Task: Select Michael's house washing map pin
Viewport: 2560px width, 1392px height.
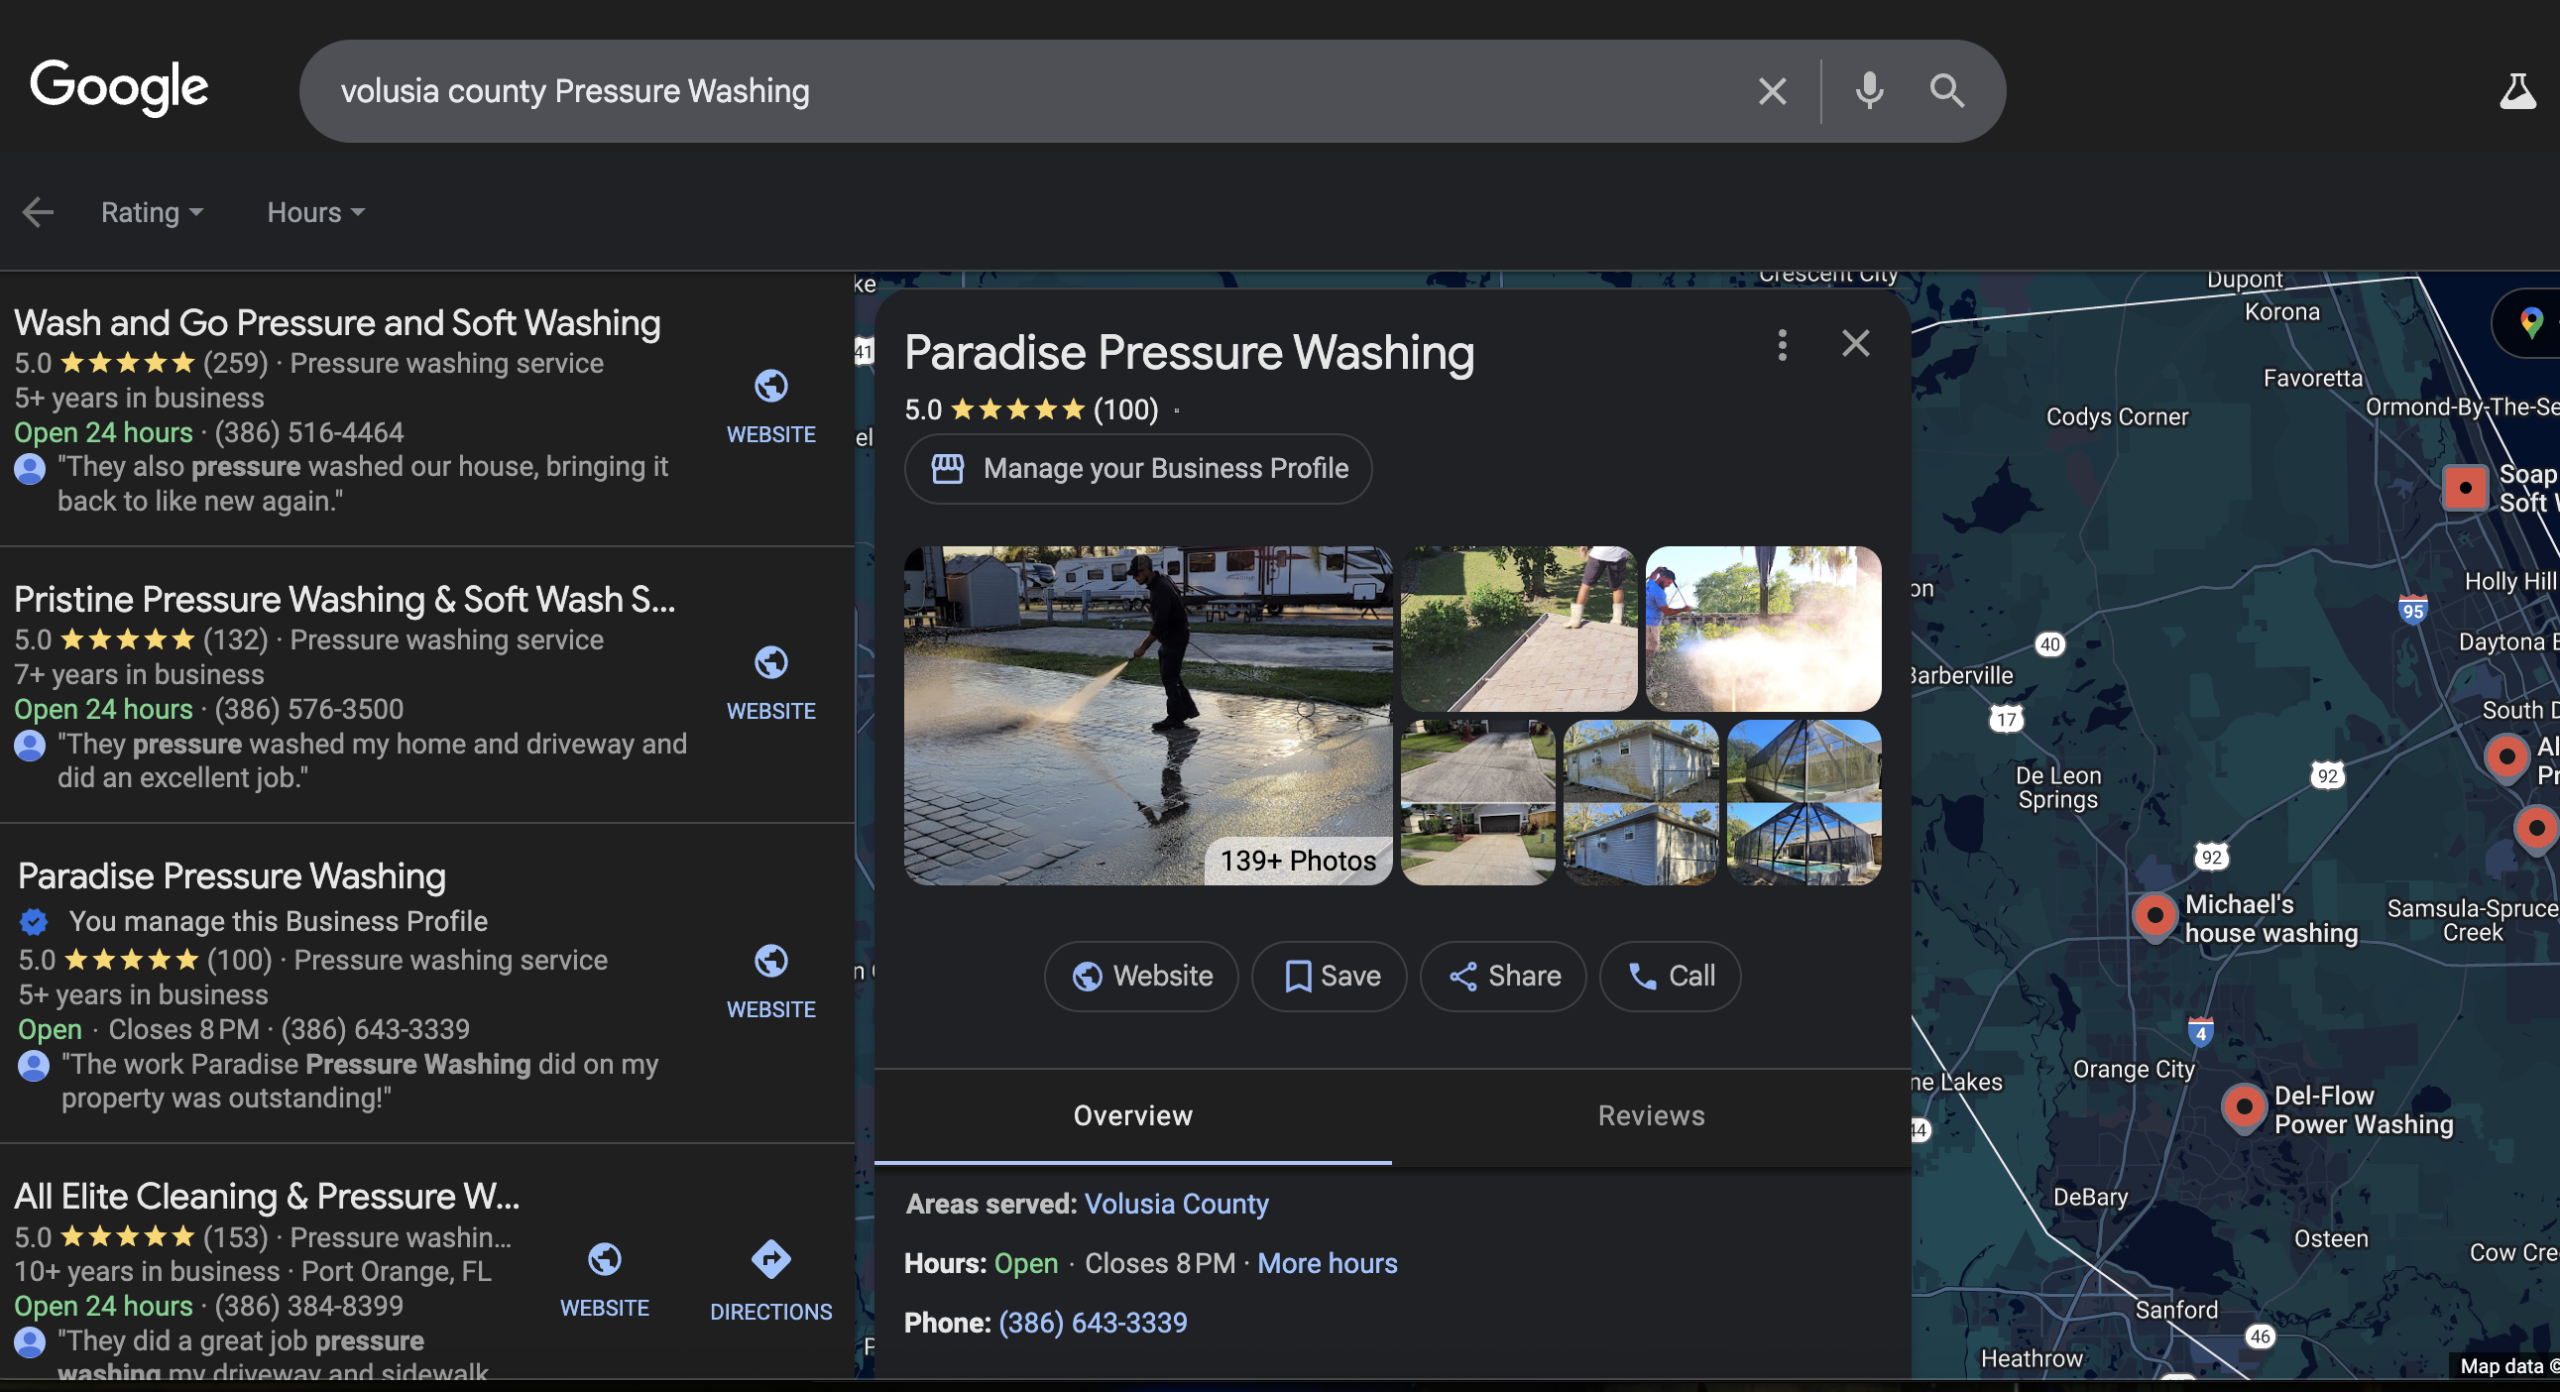Action: click(2155, 916)
